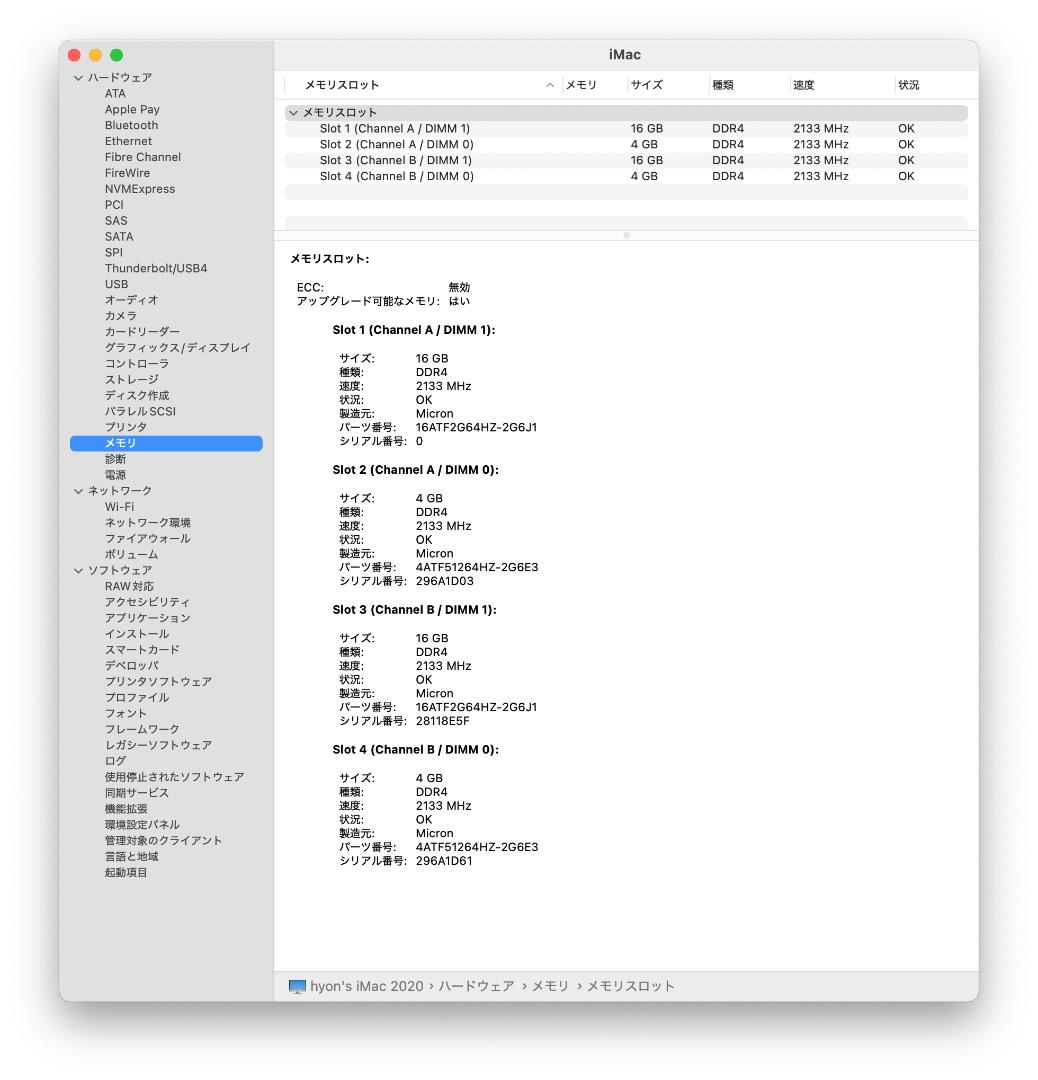This screenshot has width=1038, height=1080.
Task: Open Thunderbolt/USB4 details
Action: click(157, 268)
